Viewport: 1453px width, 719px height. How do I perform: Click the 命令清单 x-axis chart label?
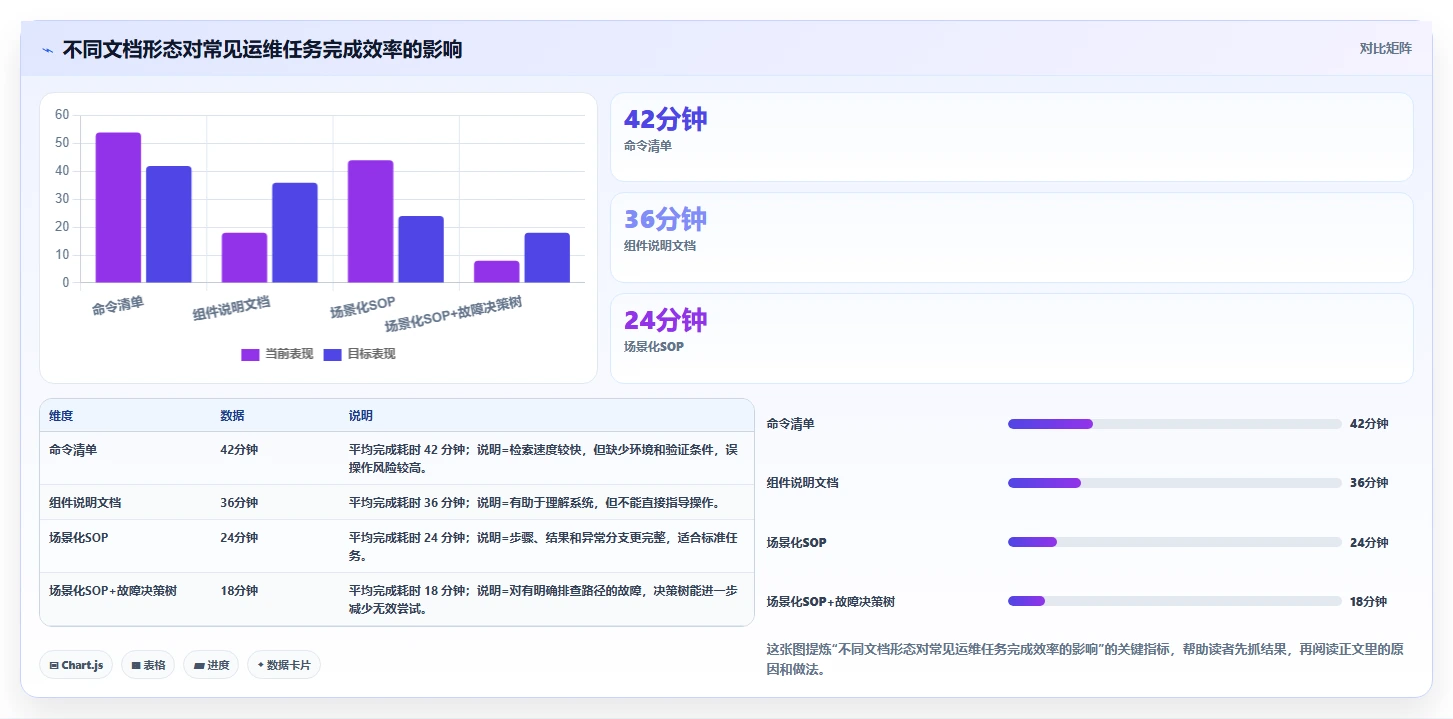point(118,306)
